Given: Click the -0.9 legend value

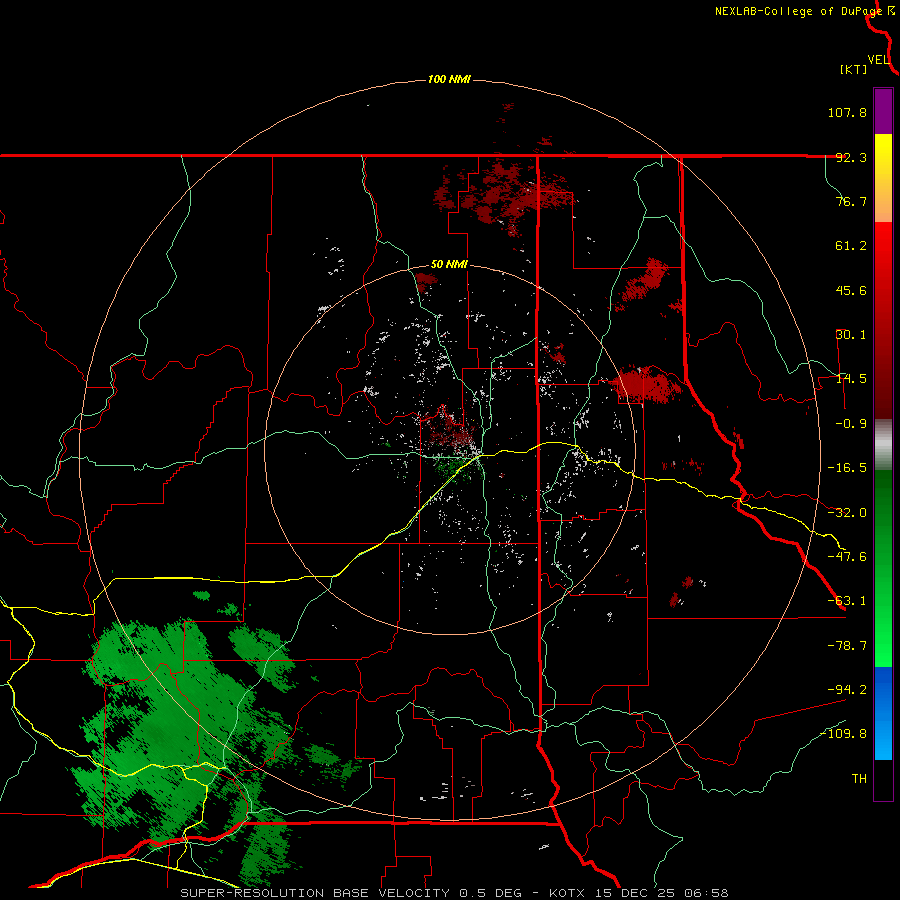Looking at the screenshot, I should coord(851,424).
